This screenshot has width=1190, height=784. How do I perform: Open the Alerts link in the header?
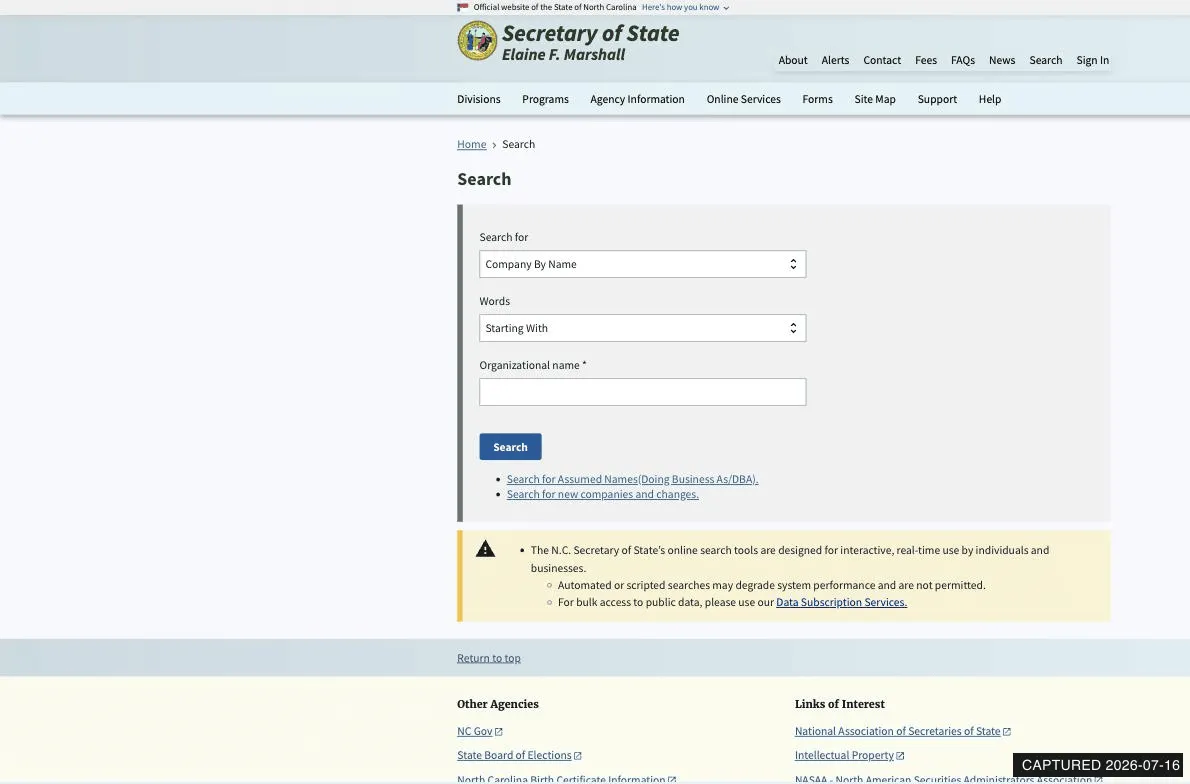point(835,60)
